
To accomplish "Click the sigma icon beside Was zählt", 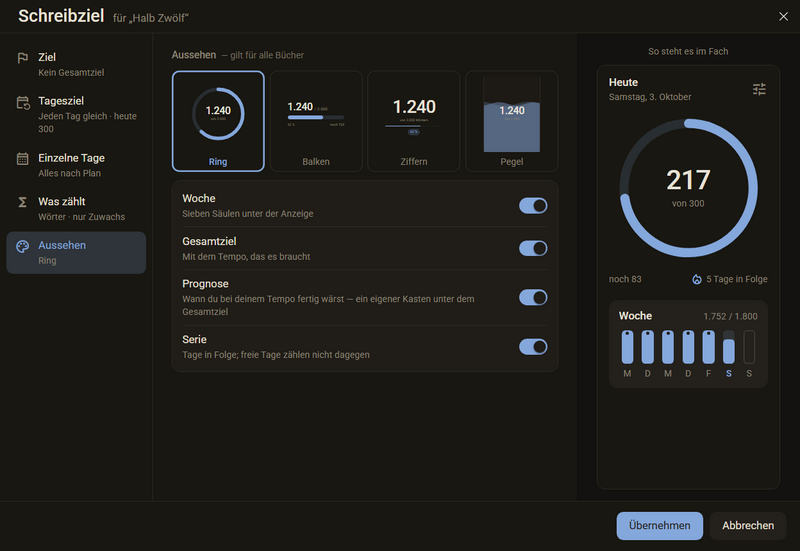I will tap(22, 202).
